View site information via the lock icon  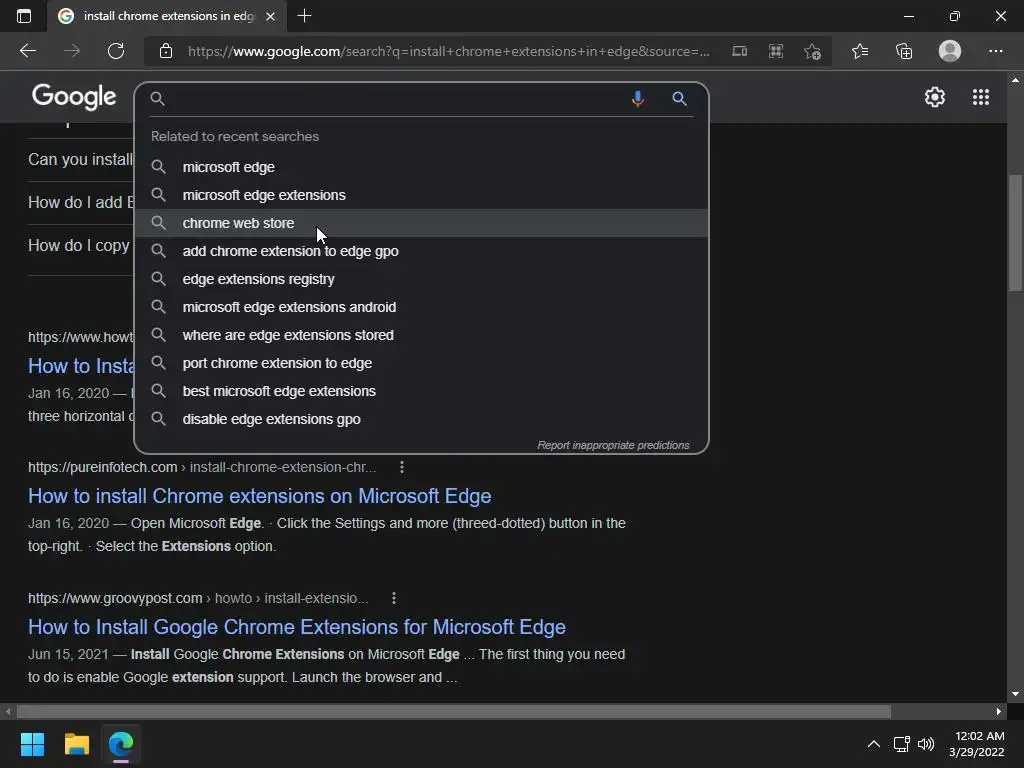(166, 51)
